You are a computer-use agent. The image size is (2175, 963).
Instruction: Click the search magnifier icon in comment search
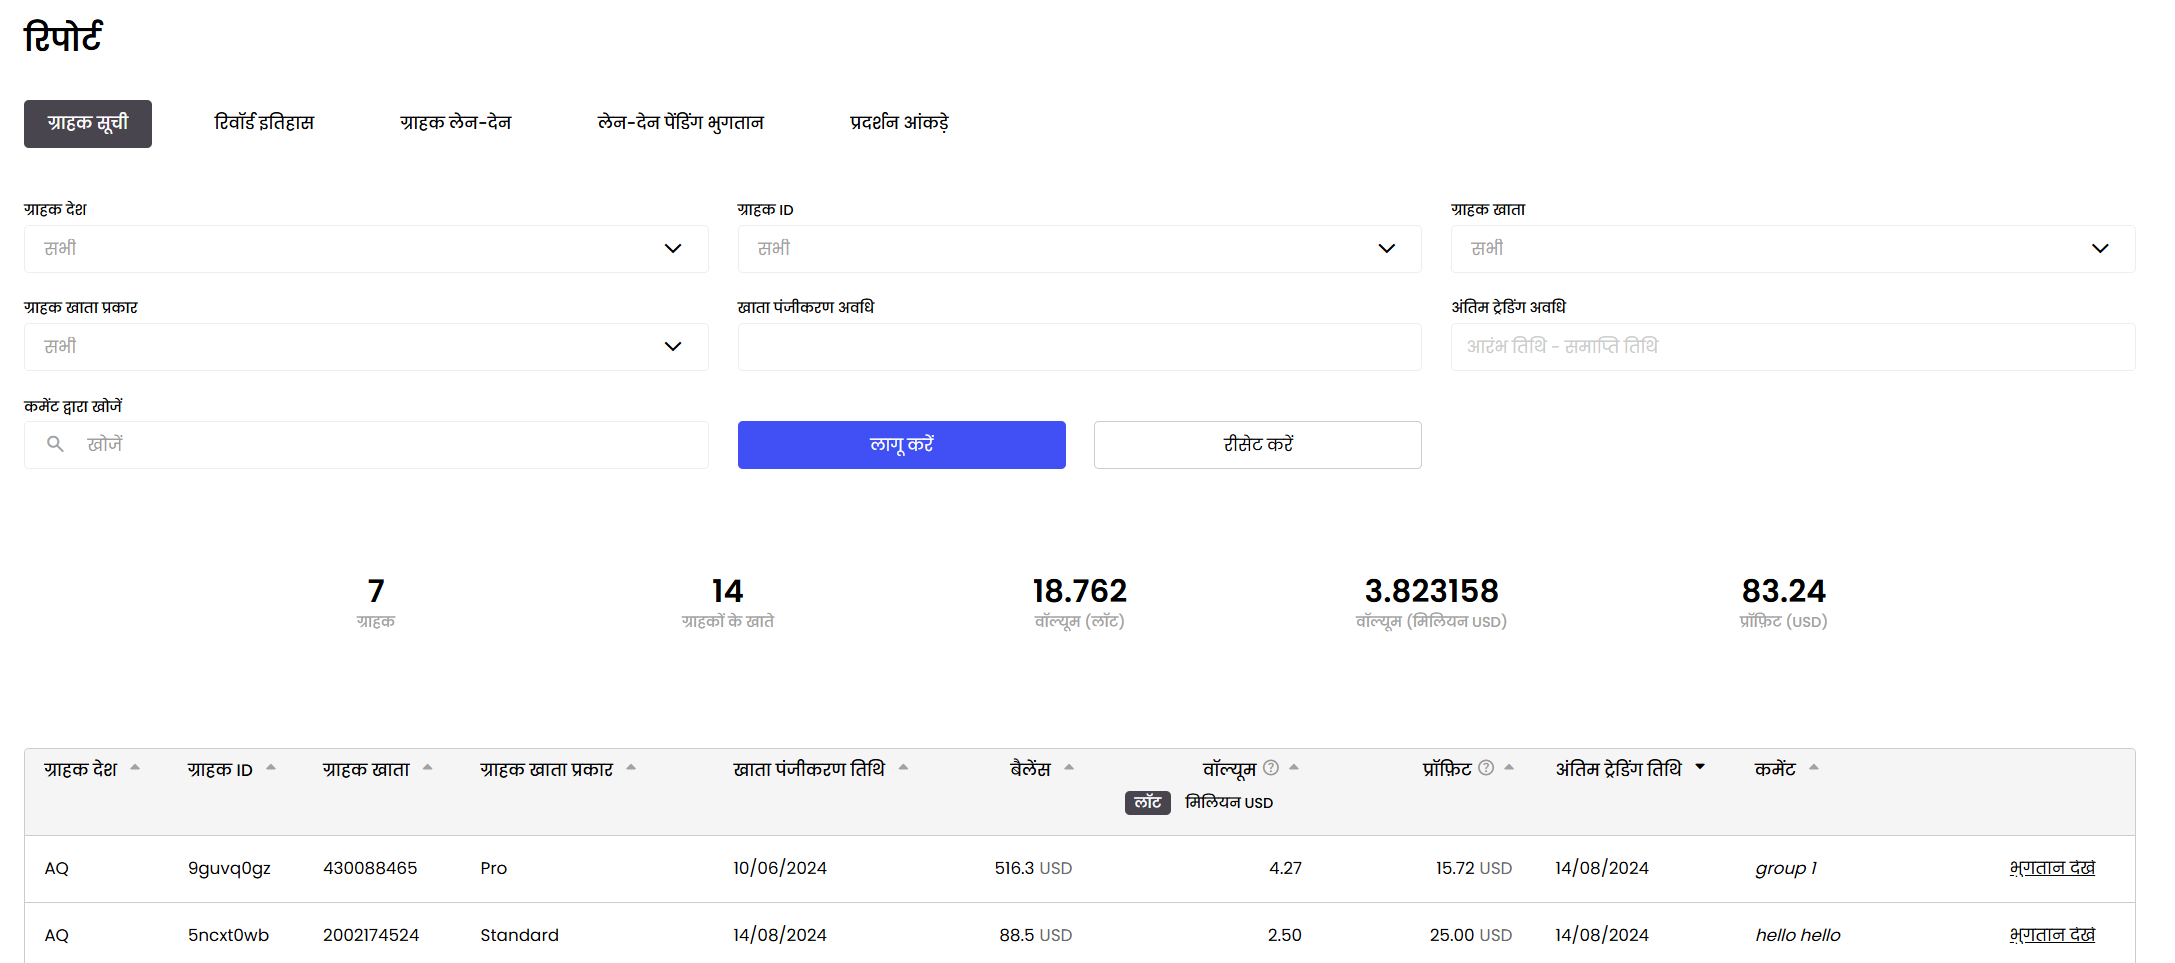click(x=56, y=444)
